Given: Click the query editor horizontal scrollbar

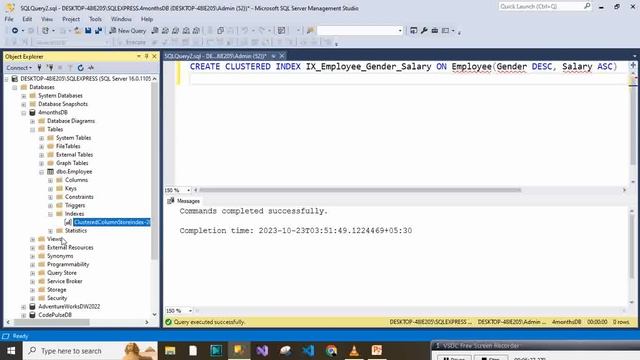Looking at the screenshot, I should click(x=360, y=190).
